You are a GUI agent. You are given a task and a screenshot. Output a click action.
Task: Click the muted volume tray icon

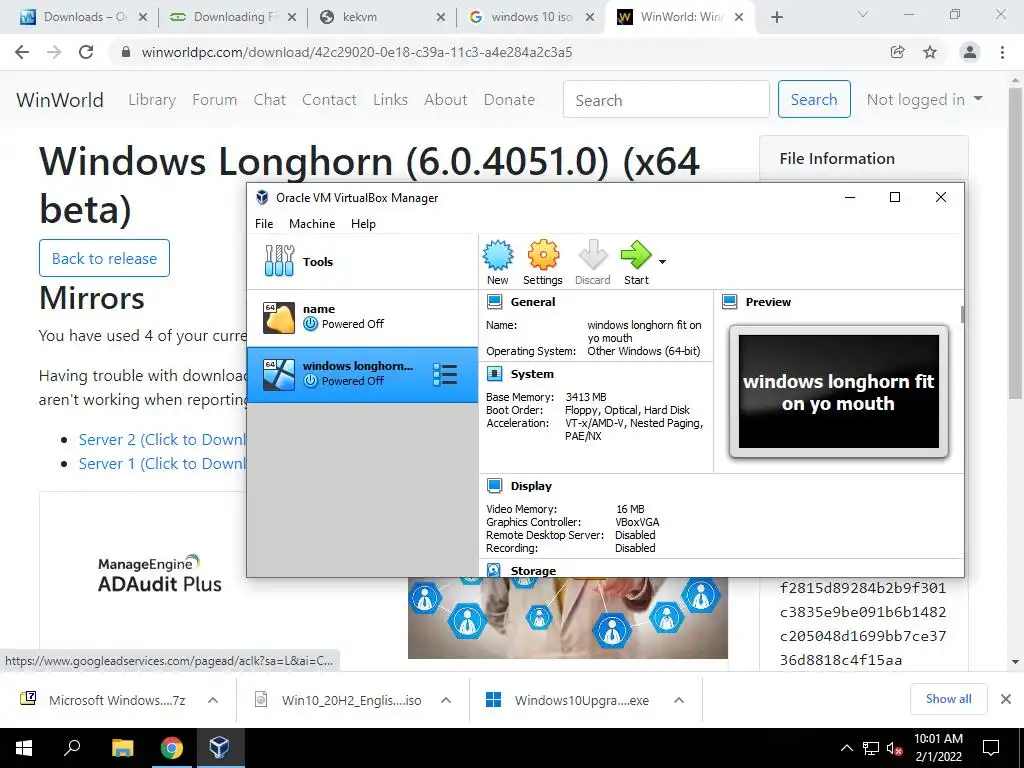click(x=895, y=748)
